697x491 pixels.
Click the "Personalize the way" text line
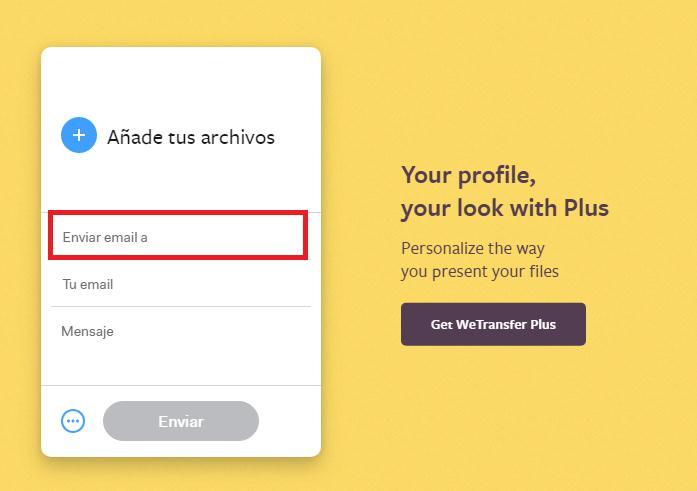[x=473, y=248]
